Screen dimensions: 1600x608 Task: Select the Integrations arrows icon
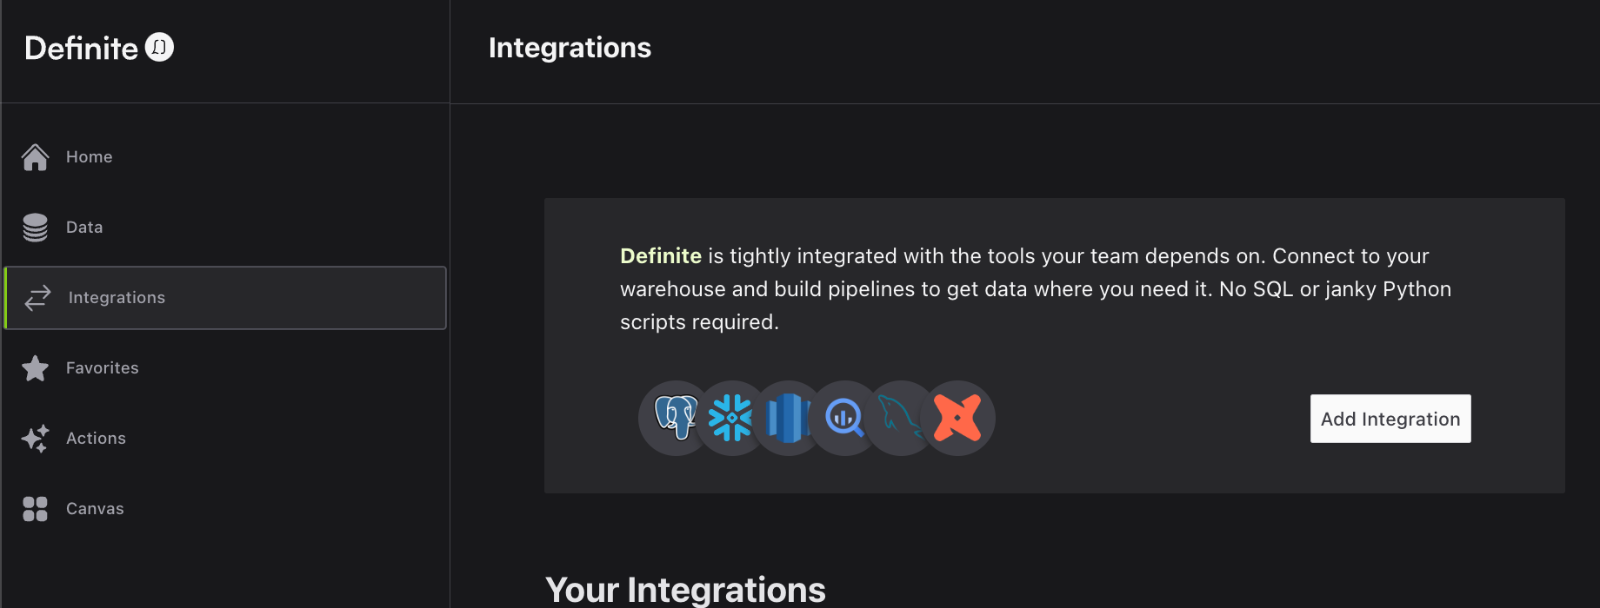34,297
